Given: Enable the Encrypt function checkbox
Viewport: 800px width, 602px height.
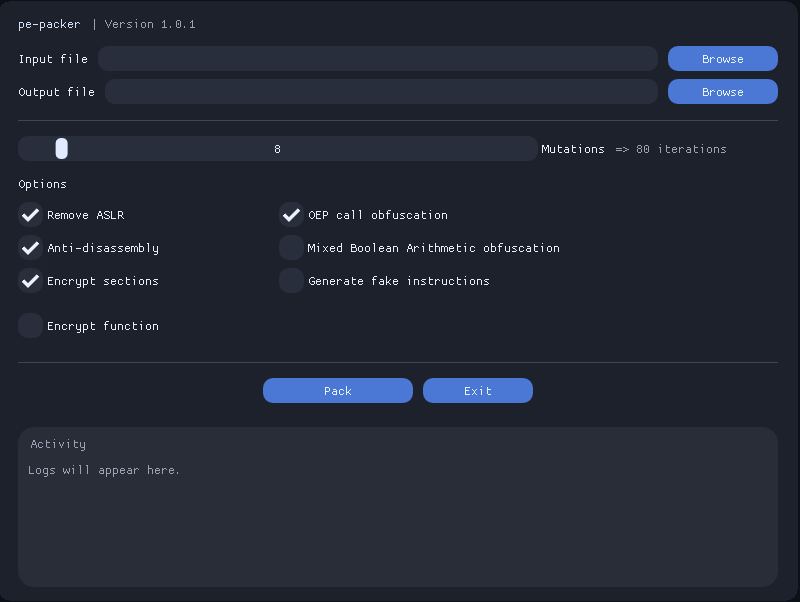Looking at the screenshot, I should pos(31,326).
